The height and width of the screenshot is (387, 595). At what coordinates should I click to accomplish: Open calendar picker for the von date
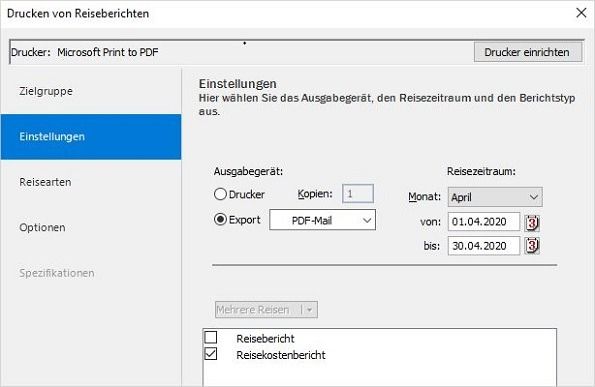tap(532, 223)
